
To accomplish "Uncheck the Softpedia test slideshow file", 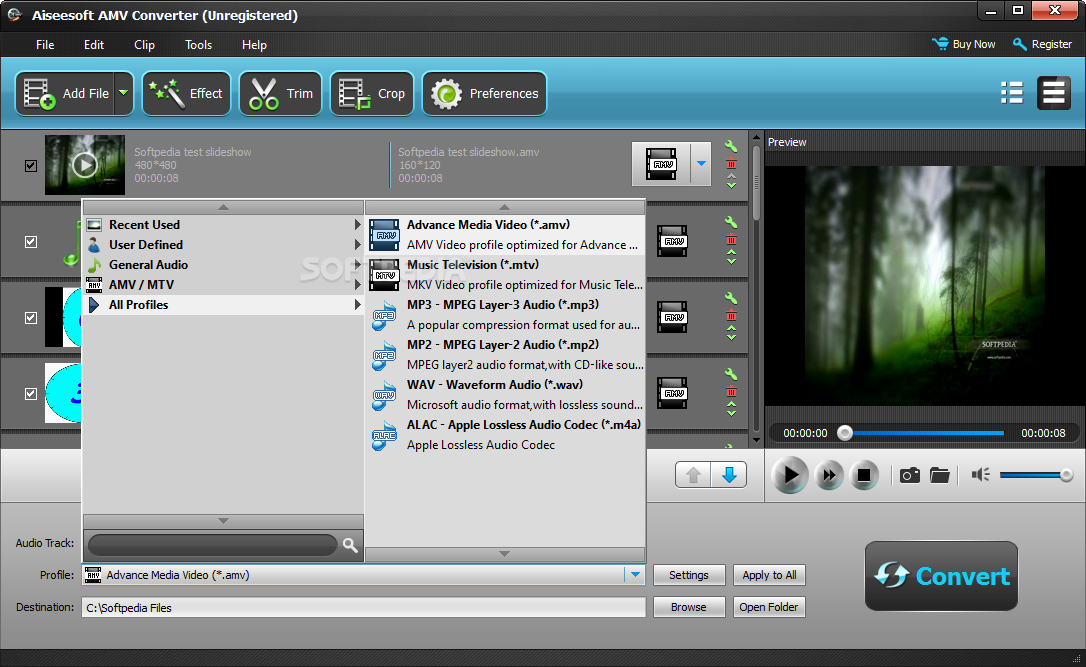I will point(30,166).
